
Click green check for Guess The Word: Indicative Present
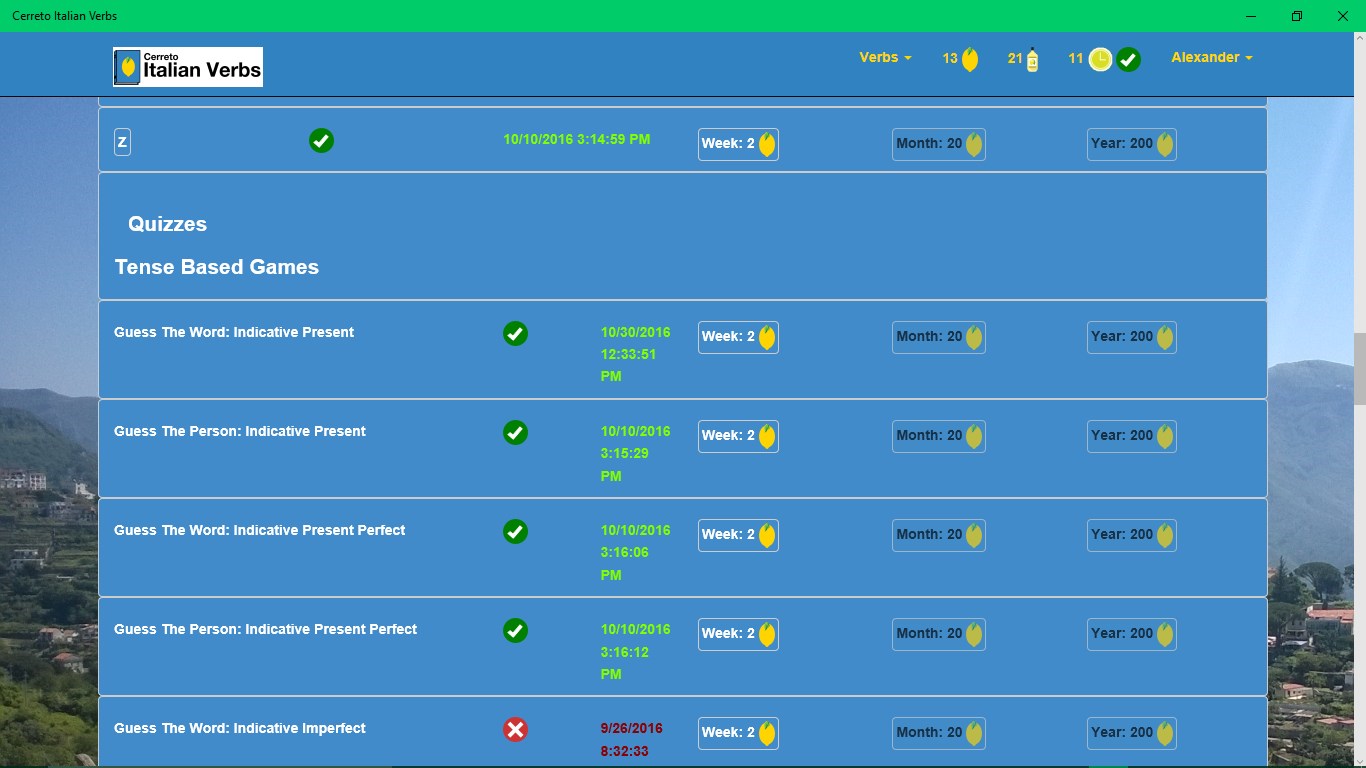tap(515, 334)
